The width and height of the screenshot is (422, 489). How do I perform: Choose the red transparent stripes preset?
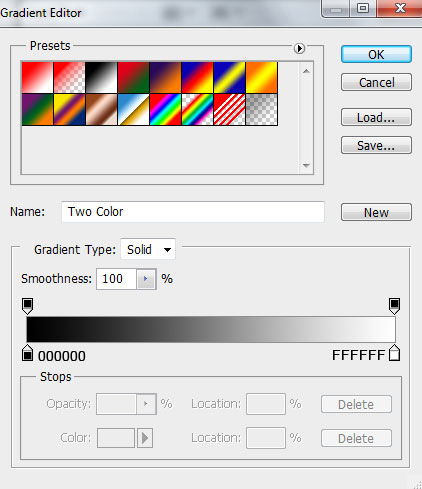[230, 110]
